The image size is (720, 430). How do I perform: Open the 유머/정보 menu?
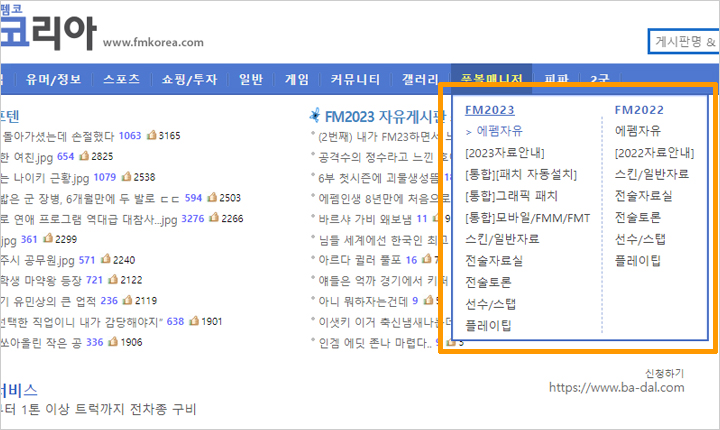pyautogui.click(x=53, y=79)
